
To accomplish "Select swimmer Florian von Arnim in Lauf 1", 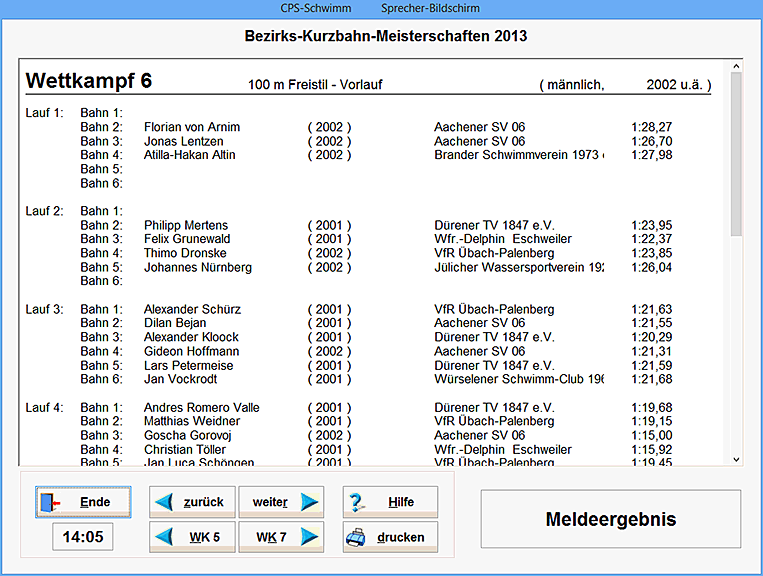I will 192,127.
